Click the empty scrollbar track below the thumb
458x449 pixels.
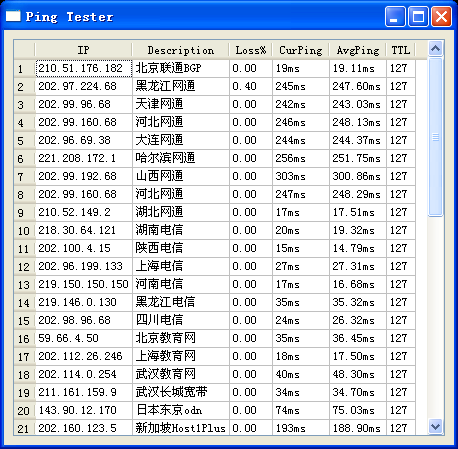click(x=435, y=318)
